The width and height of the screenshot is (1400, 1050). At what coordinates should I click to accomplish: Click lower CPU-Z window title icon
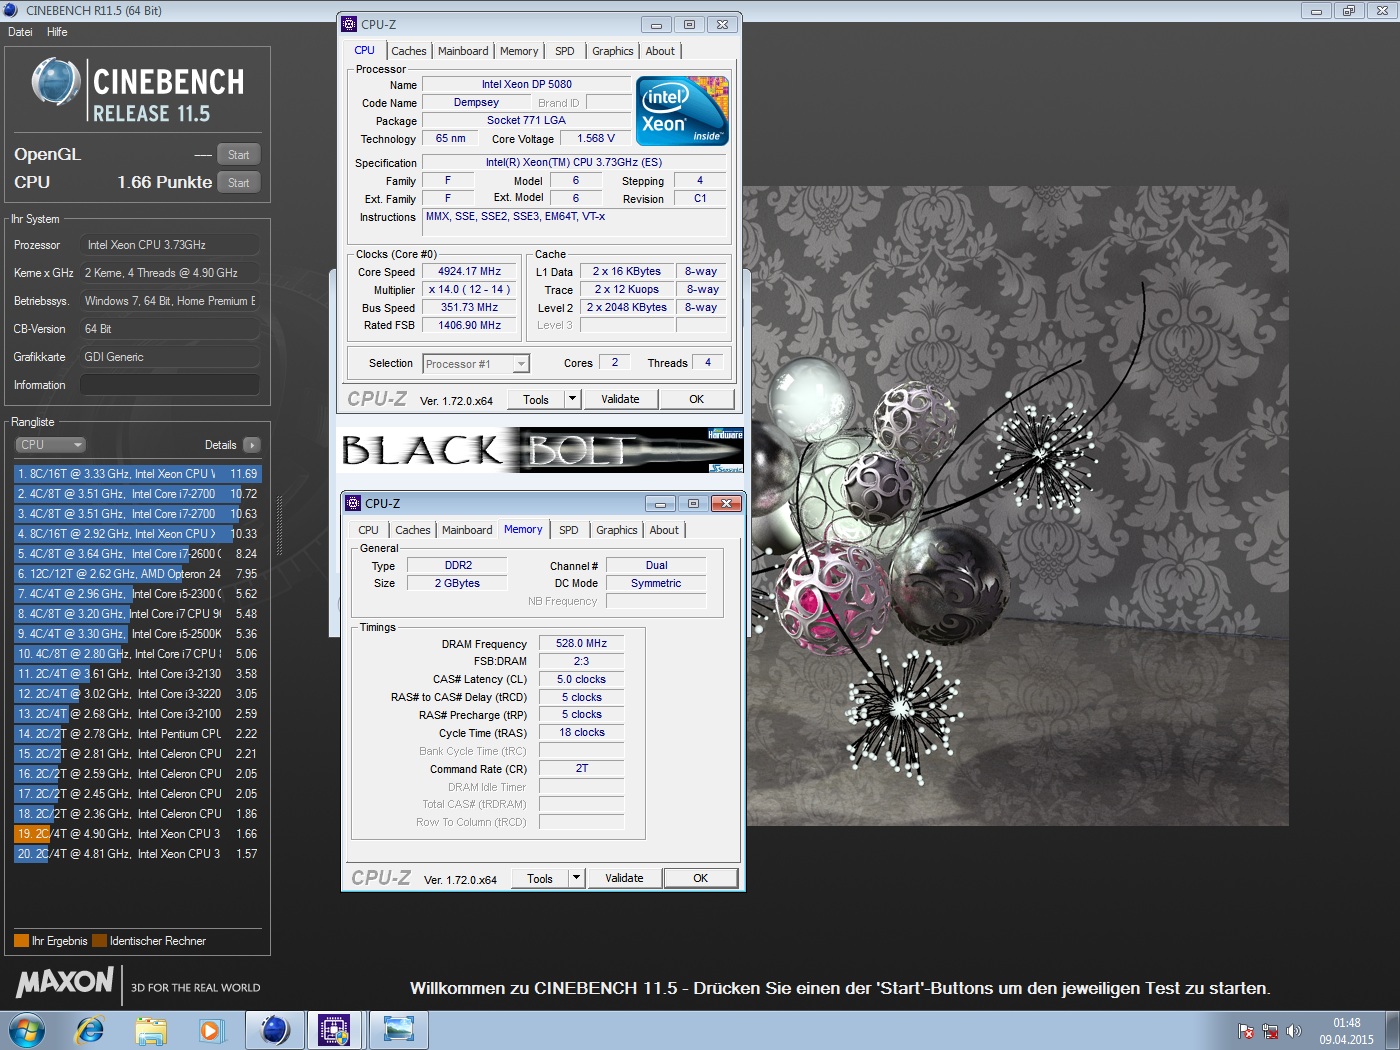[353, 503]
